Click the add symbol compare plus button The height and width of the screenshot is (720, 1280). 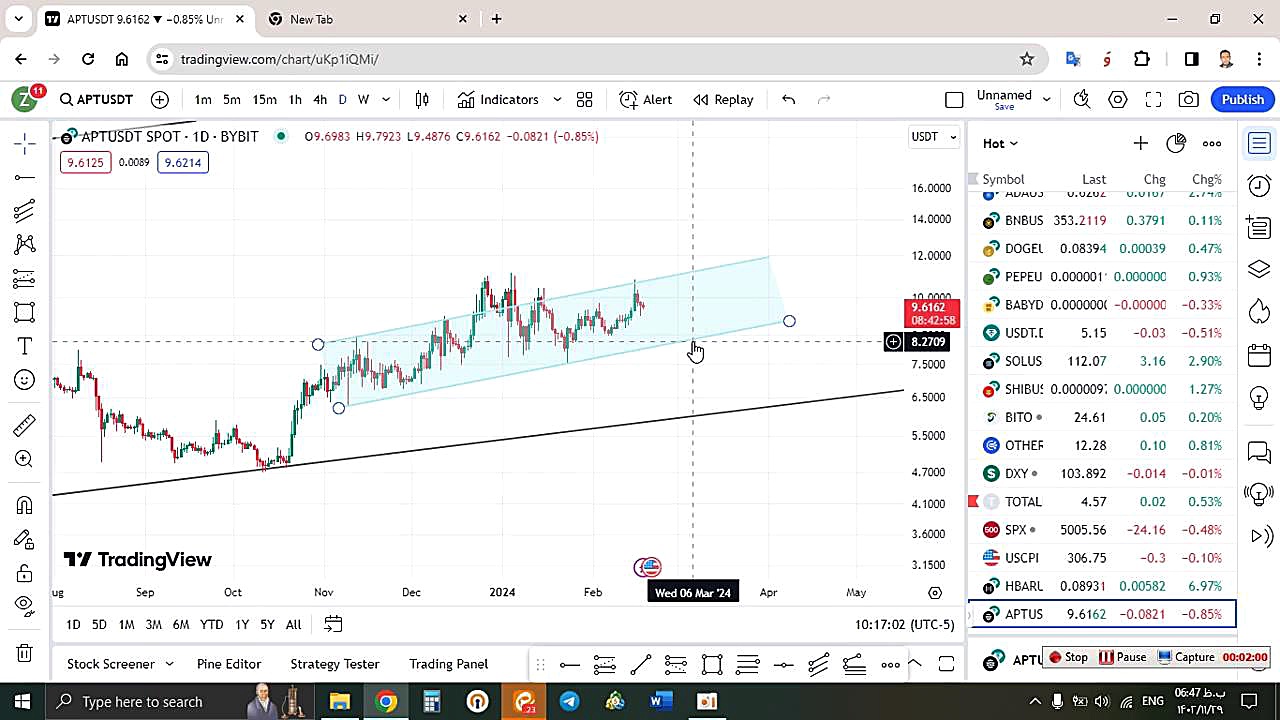(x=160, y=99)
